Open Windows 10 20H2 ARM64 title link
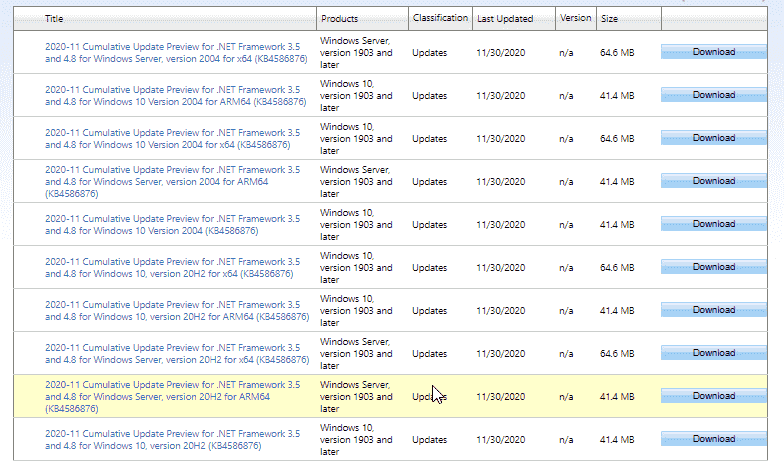The height and width of the screenshot is (470, 784). [x=172, y=310]
